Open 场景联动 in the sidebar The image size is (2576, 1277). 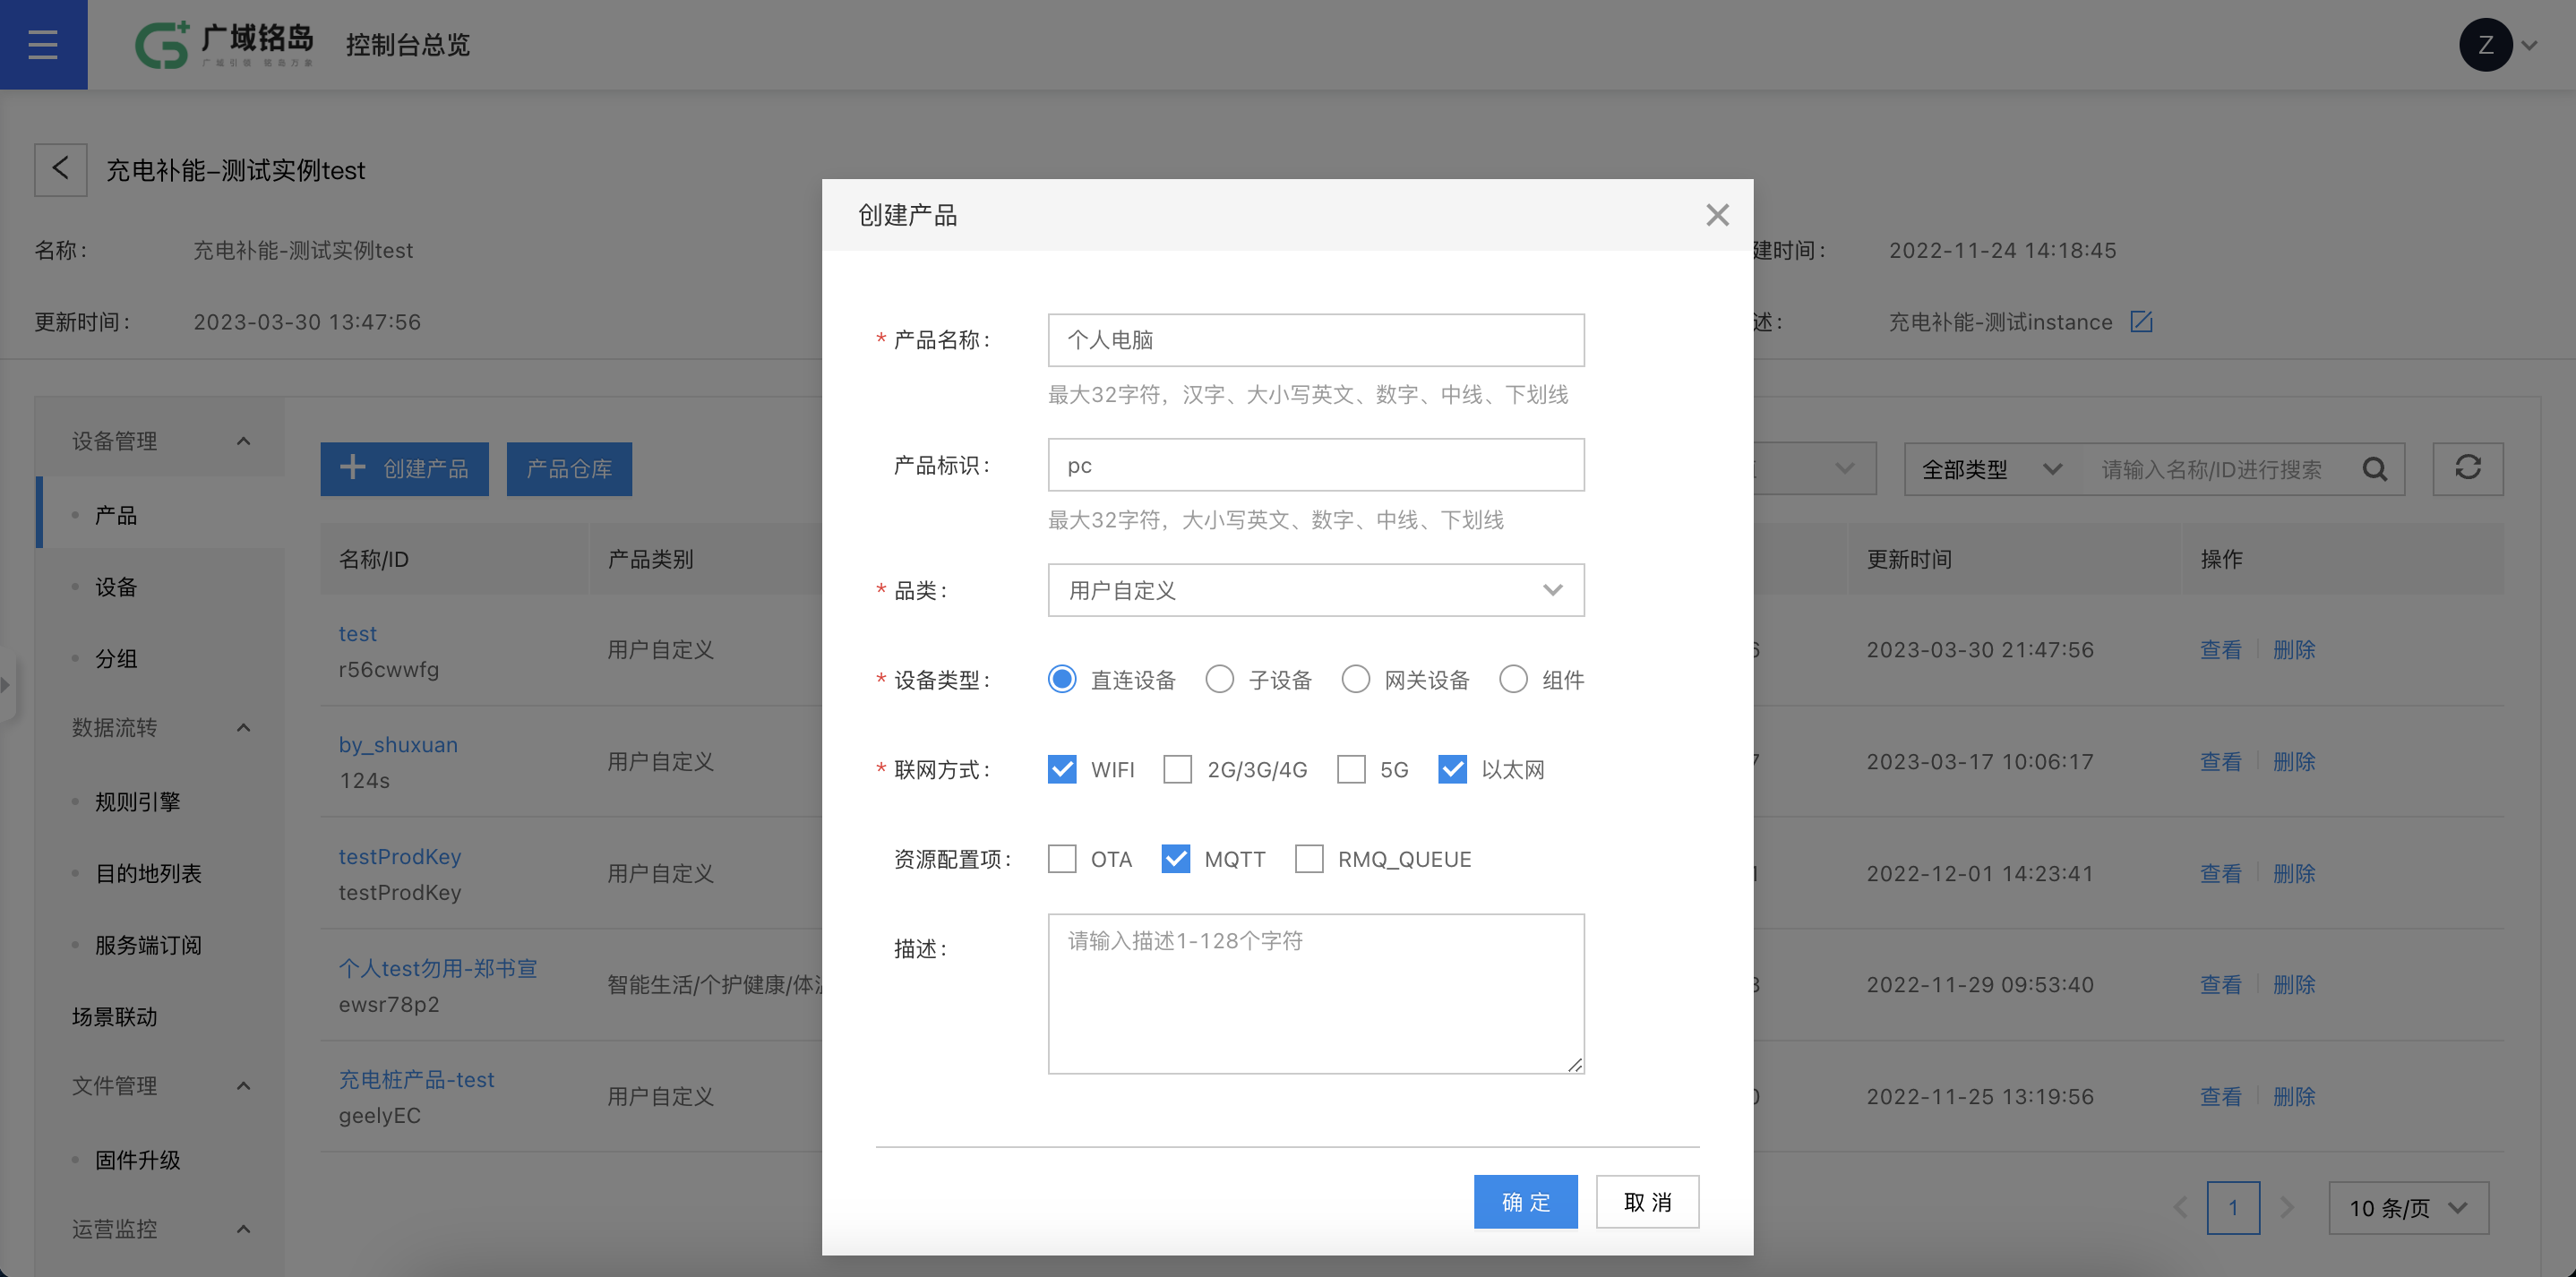coord(114,1016)
